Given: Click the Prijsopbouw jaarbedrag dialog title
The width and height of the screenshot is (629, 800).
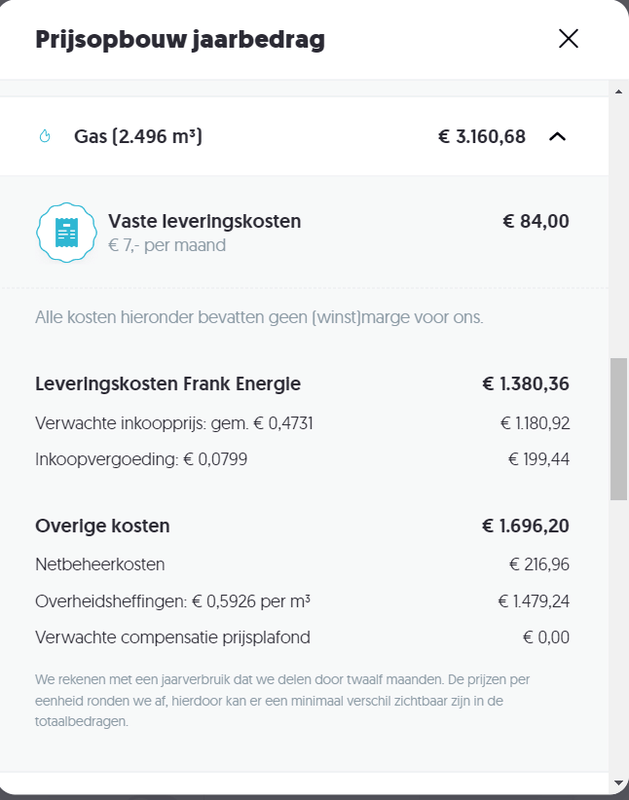Looking at the screenshot, I should pos(180,40).
